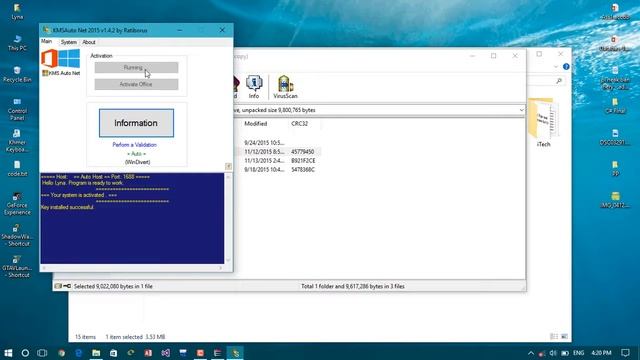Screen dimensions: 640x360
Task: Toggle the KMSAuto log panel collapse button
Action: pyautogui.click(x=228, y=166)
